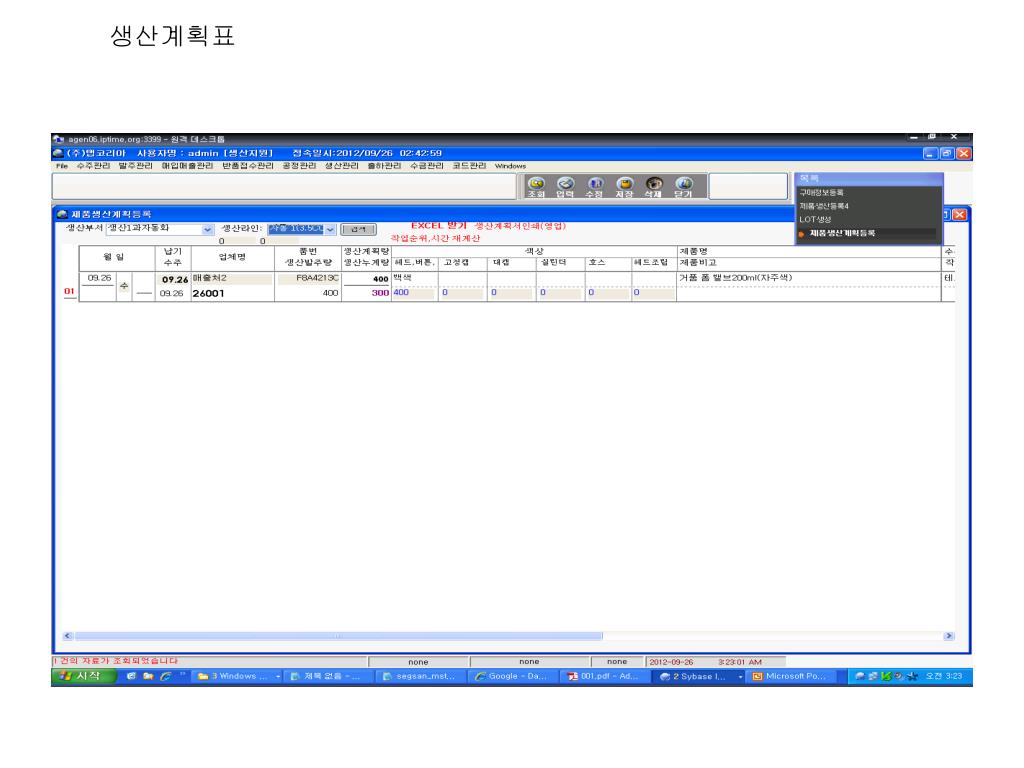Click the segsan_mst taskbar button
The height and width of the screenshot is (768, 1024).
pyautogui.click(x=420, y=677)
